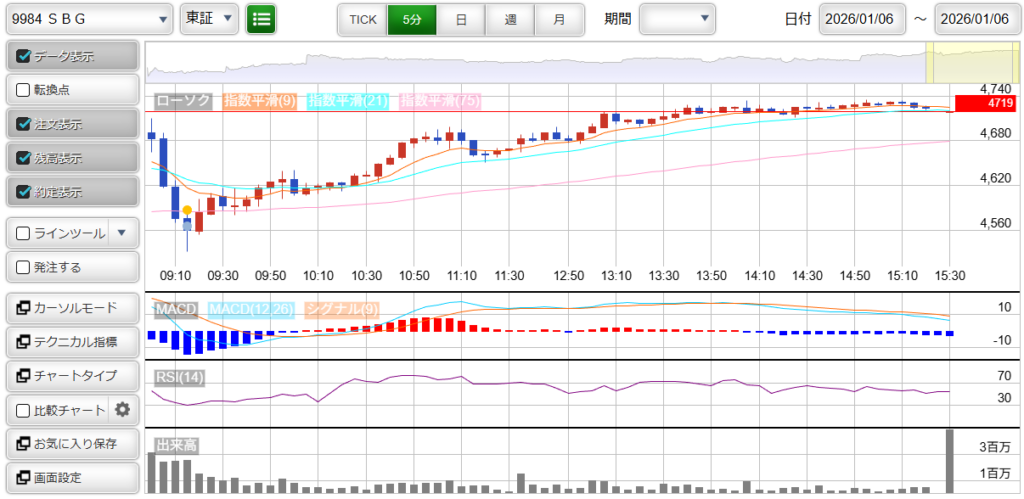
Task: Click the start date input field
Action: [862, 19]
